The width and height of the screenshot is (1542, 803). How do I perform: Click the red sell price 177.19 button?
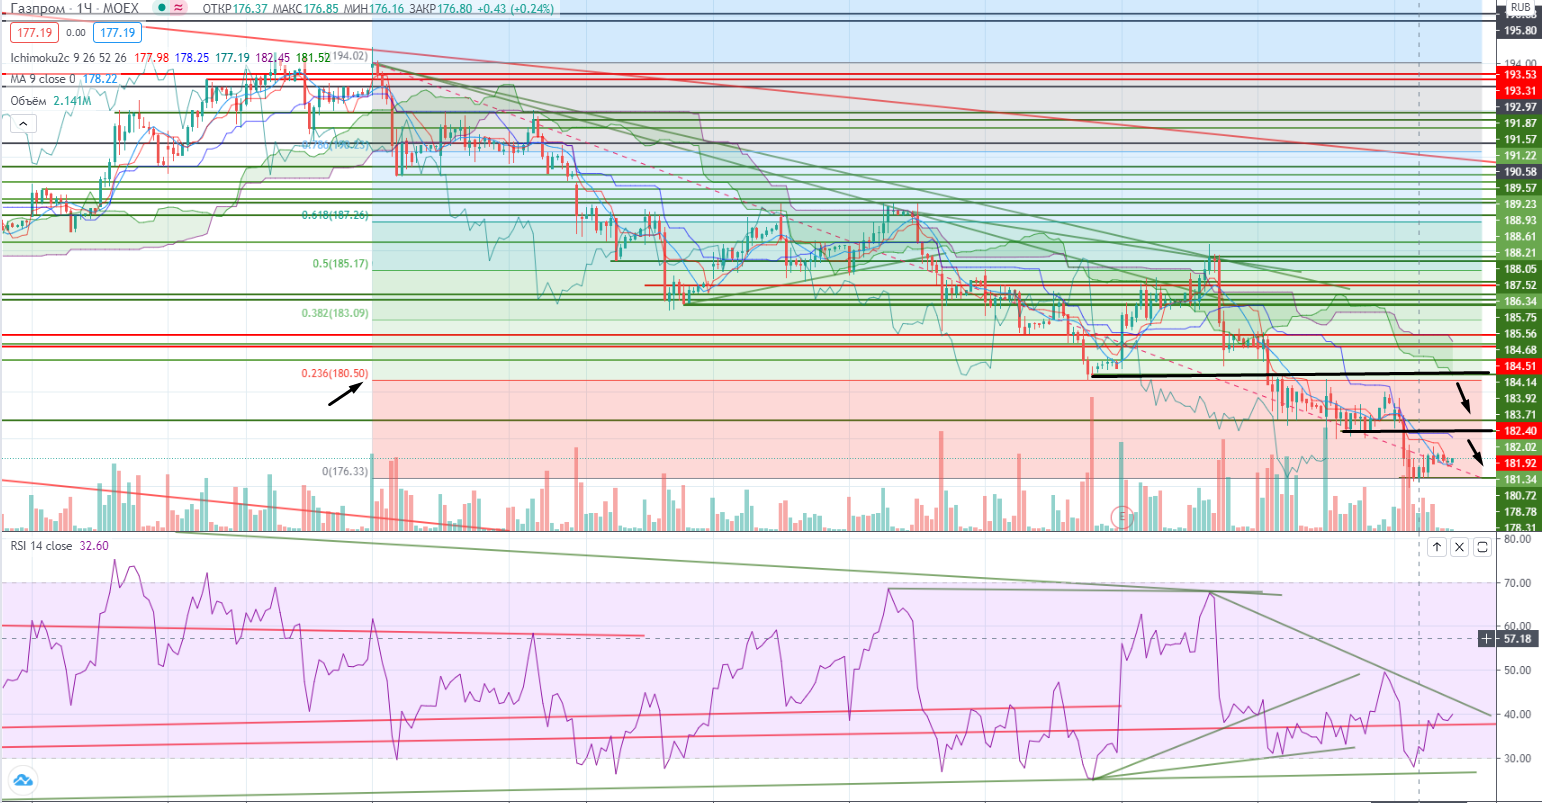(33, 32)
